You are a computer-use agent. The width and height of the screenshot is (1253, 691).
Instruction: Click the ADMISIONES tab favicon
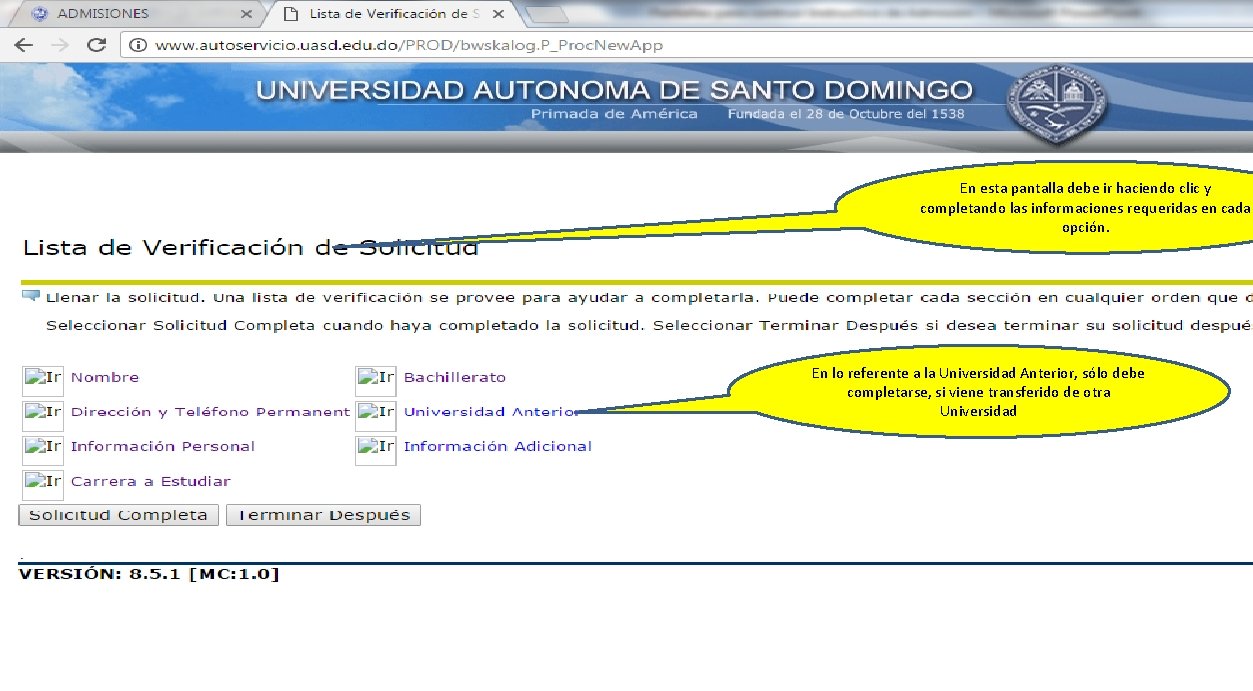coord(40,14)
